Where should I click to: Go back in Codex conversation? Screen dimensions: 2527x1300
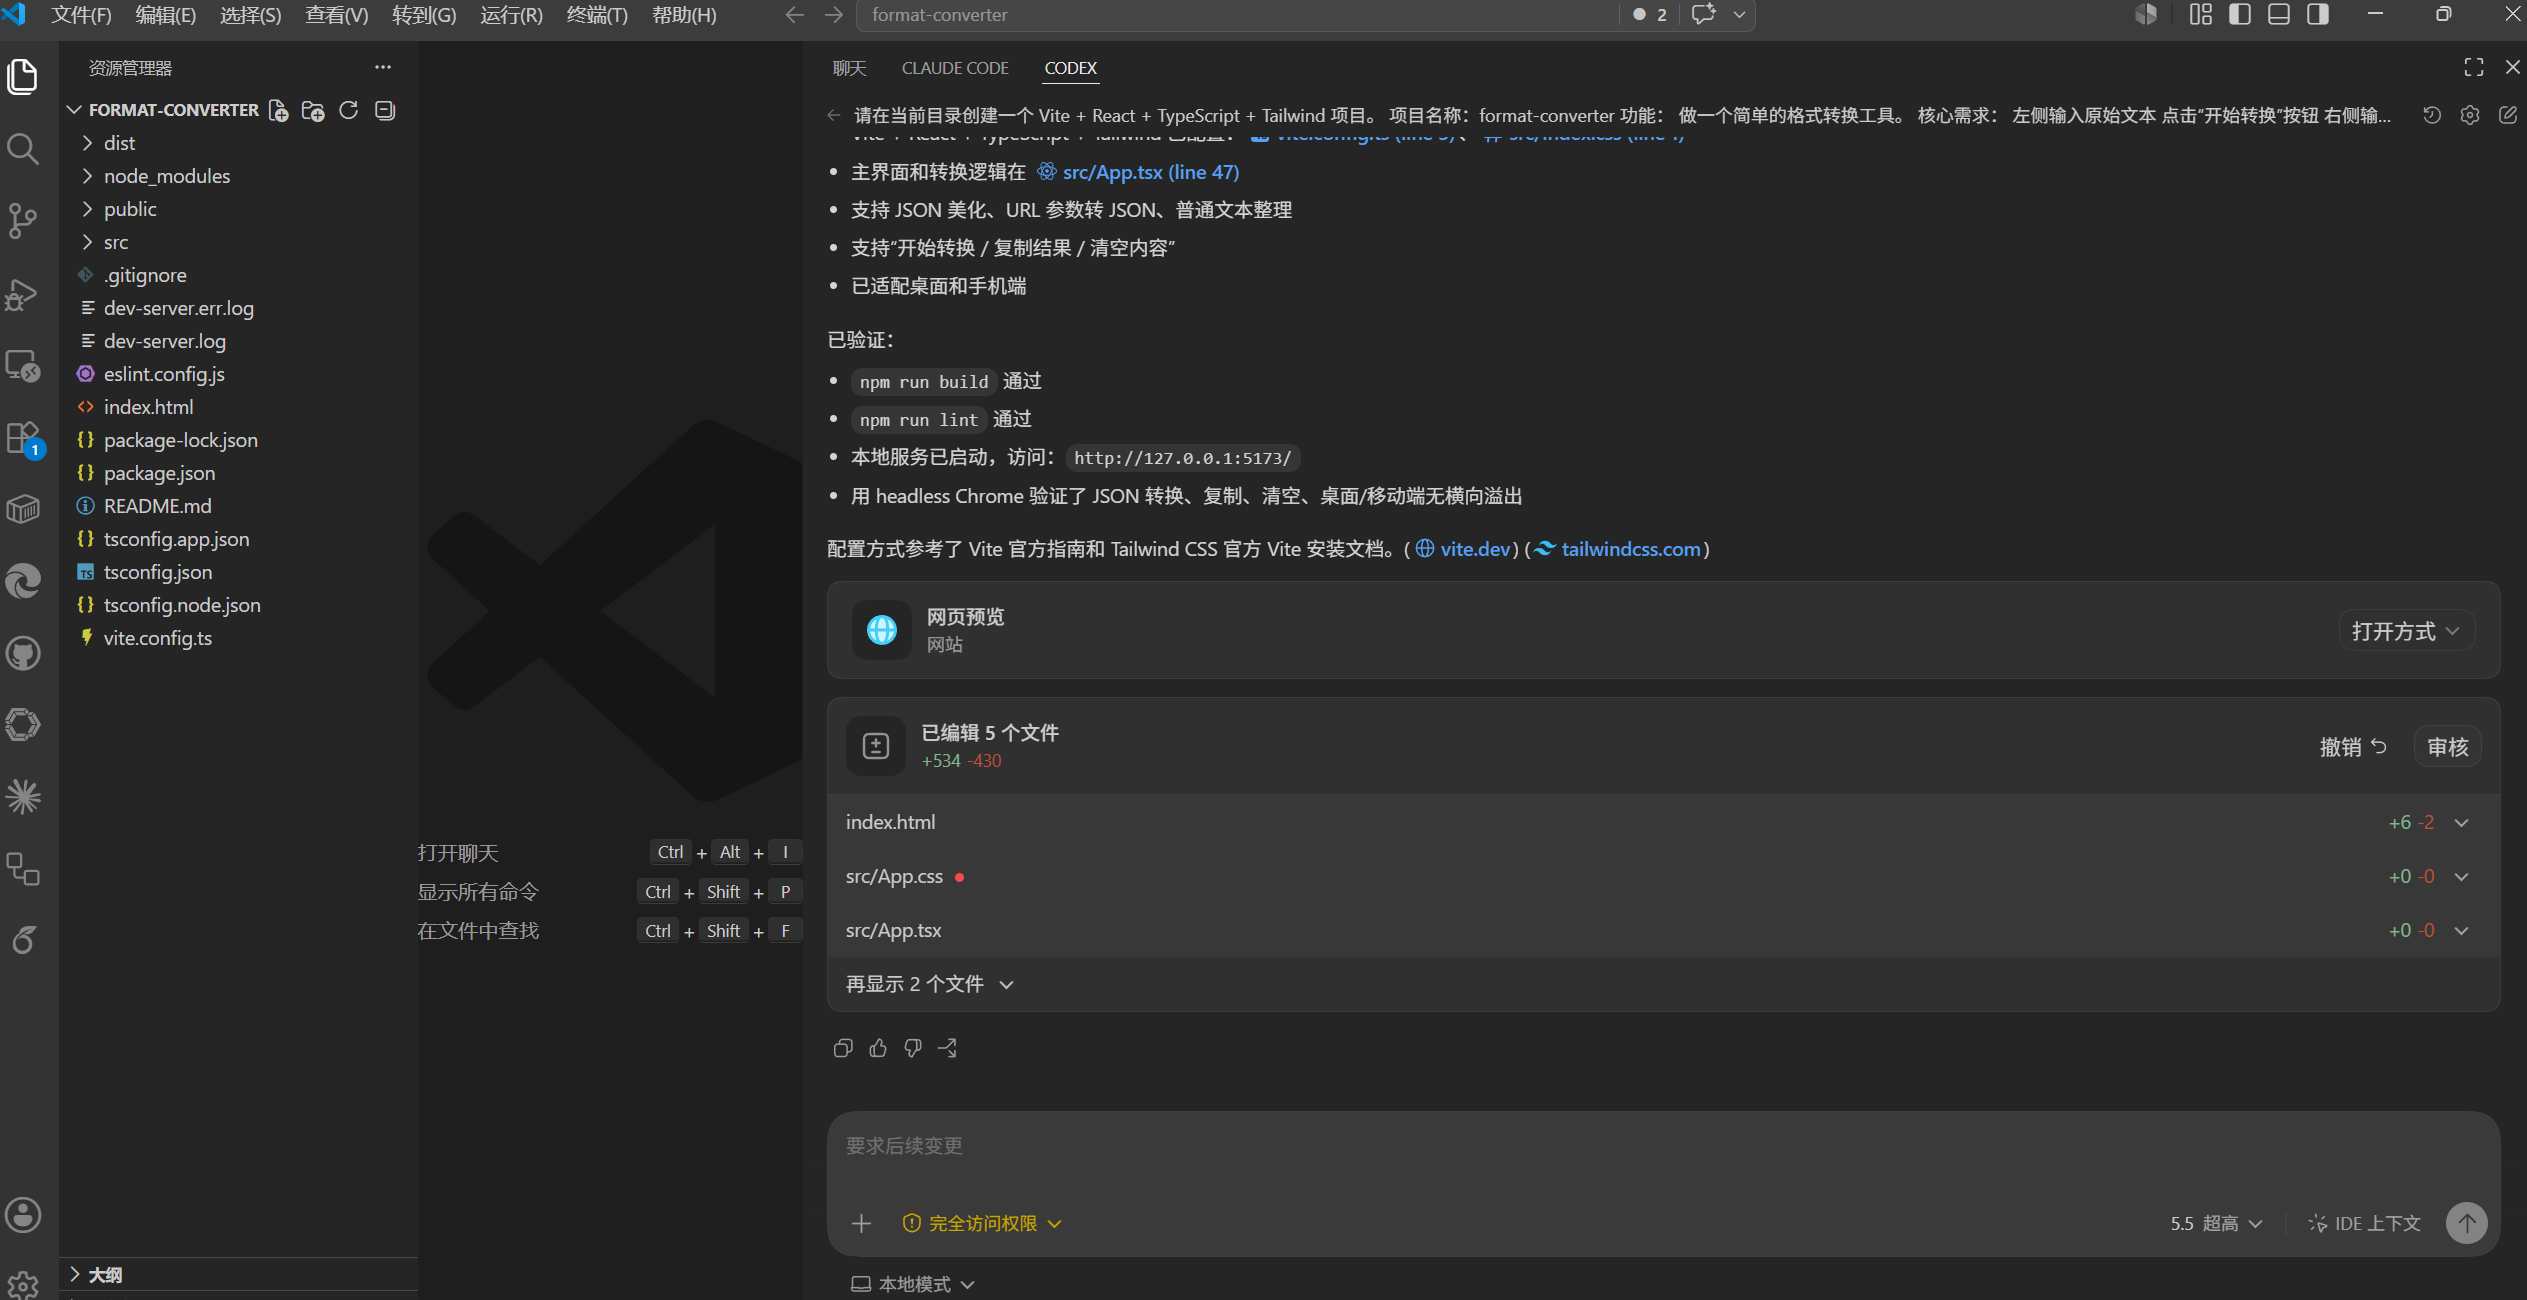(x=834, y=115)
